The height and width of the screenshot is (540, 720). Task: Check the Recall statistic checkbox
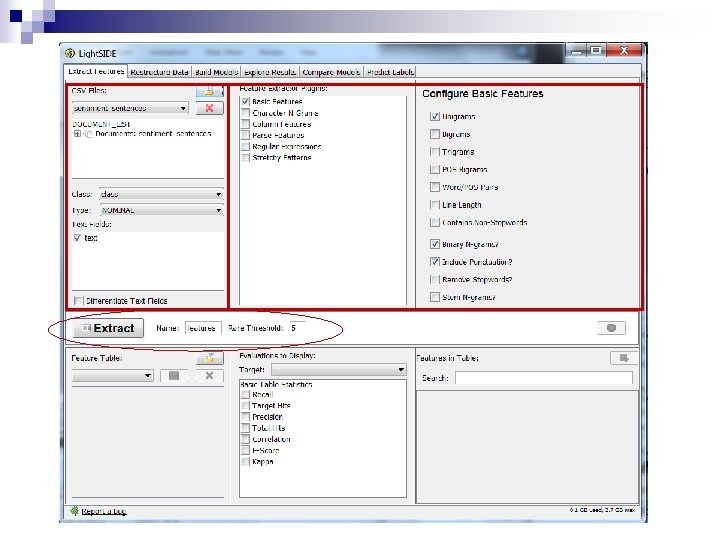click(246, 394)
